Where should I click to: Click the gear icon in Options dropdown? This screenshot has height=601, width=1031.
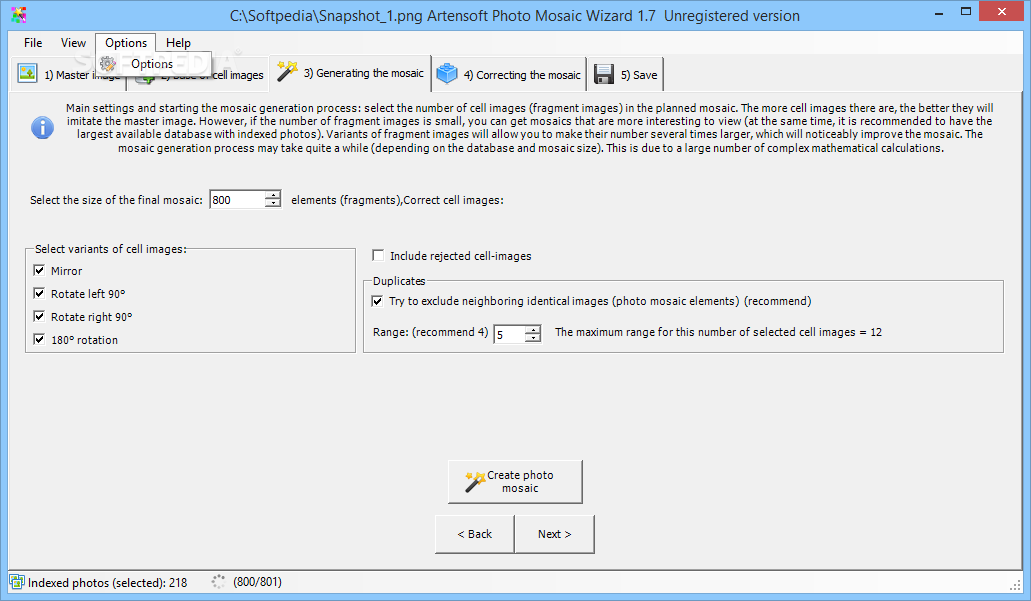108,64
